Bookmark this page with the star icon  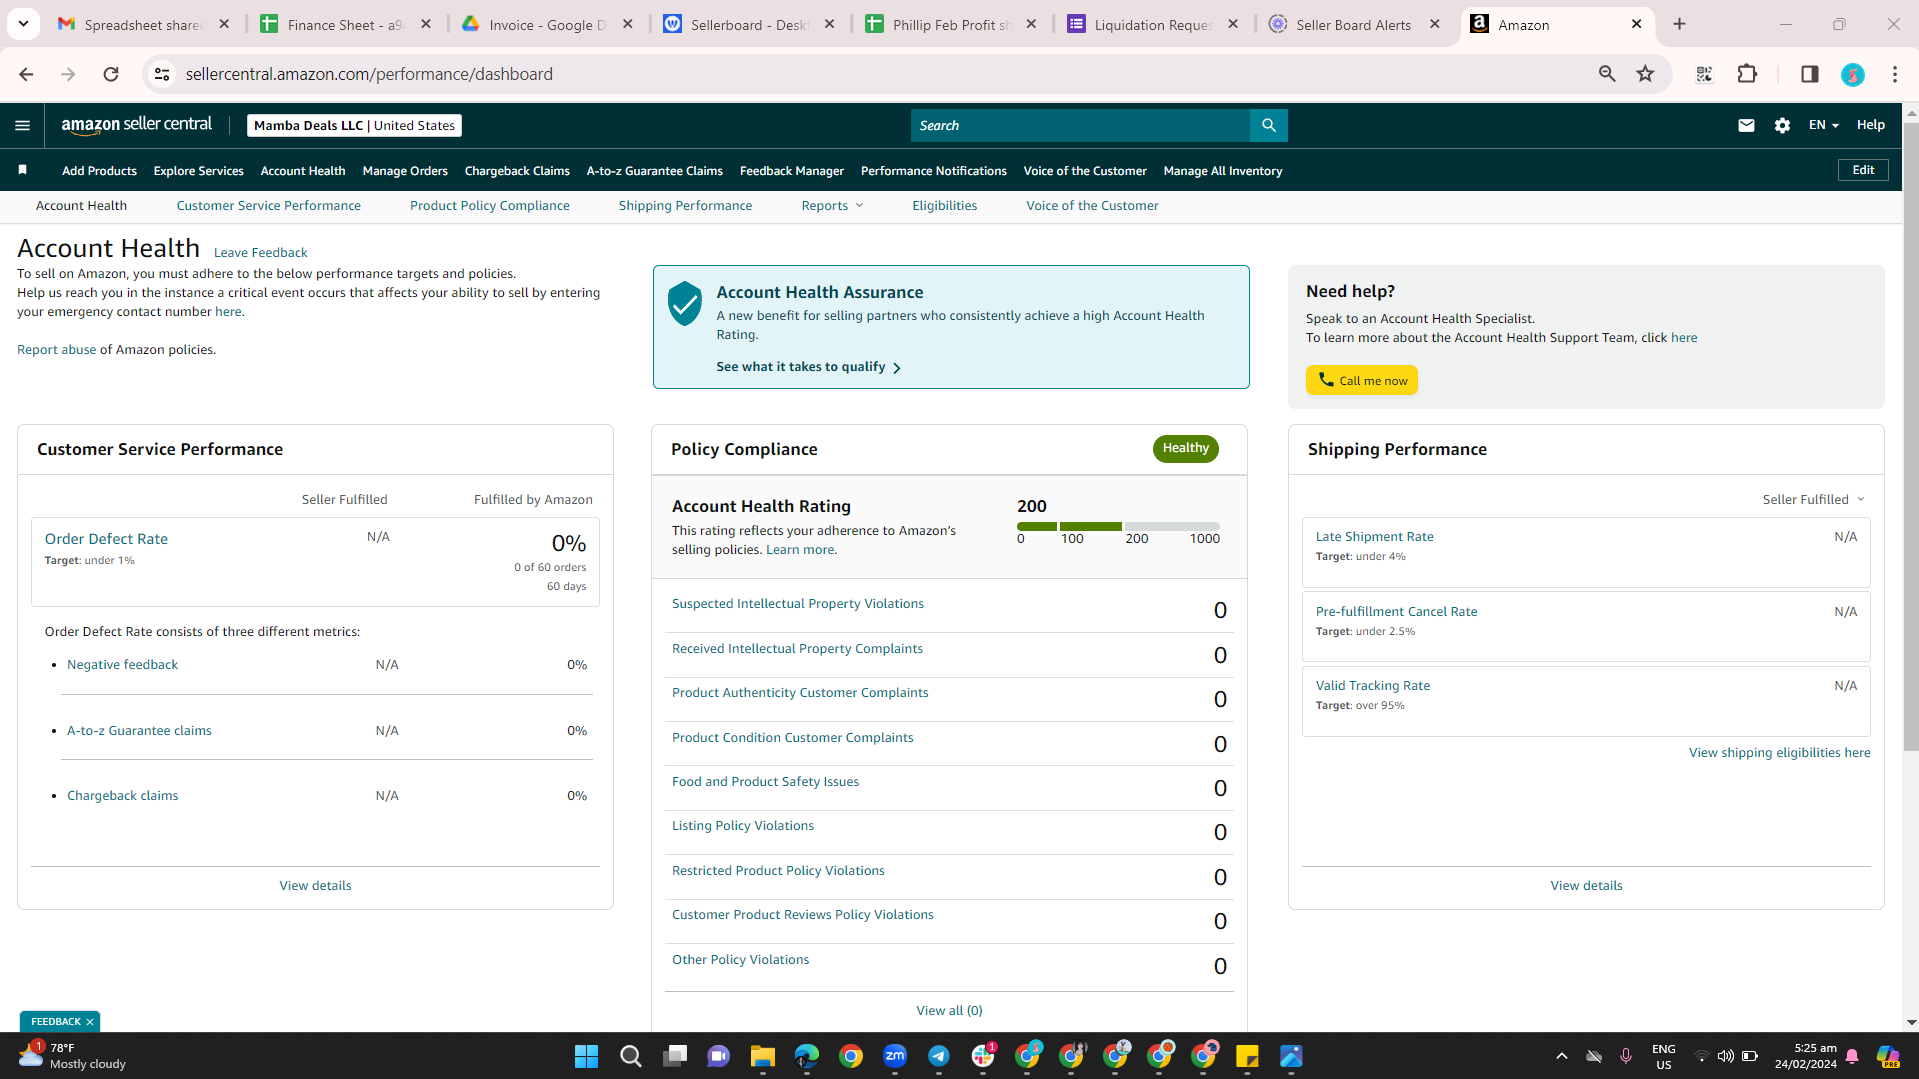click(x=1645, y=74)
